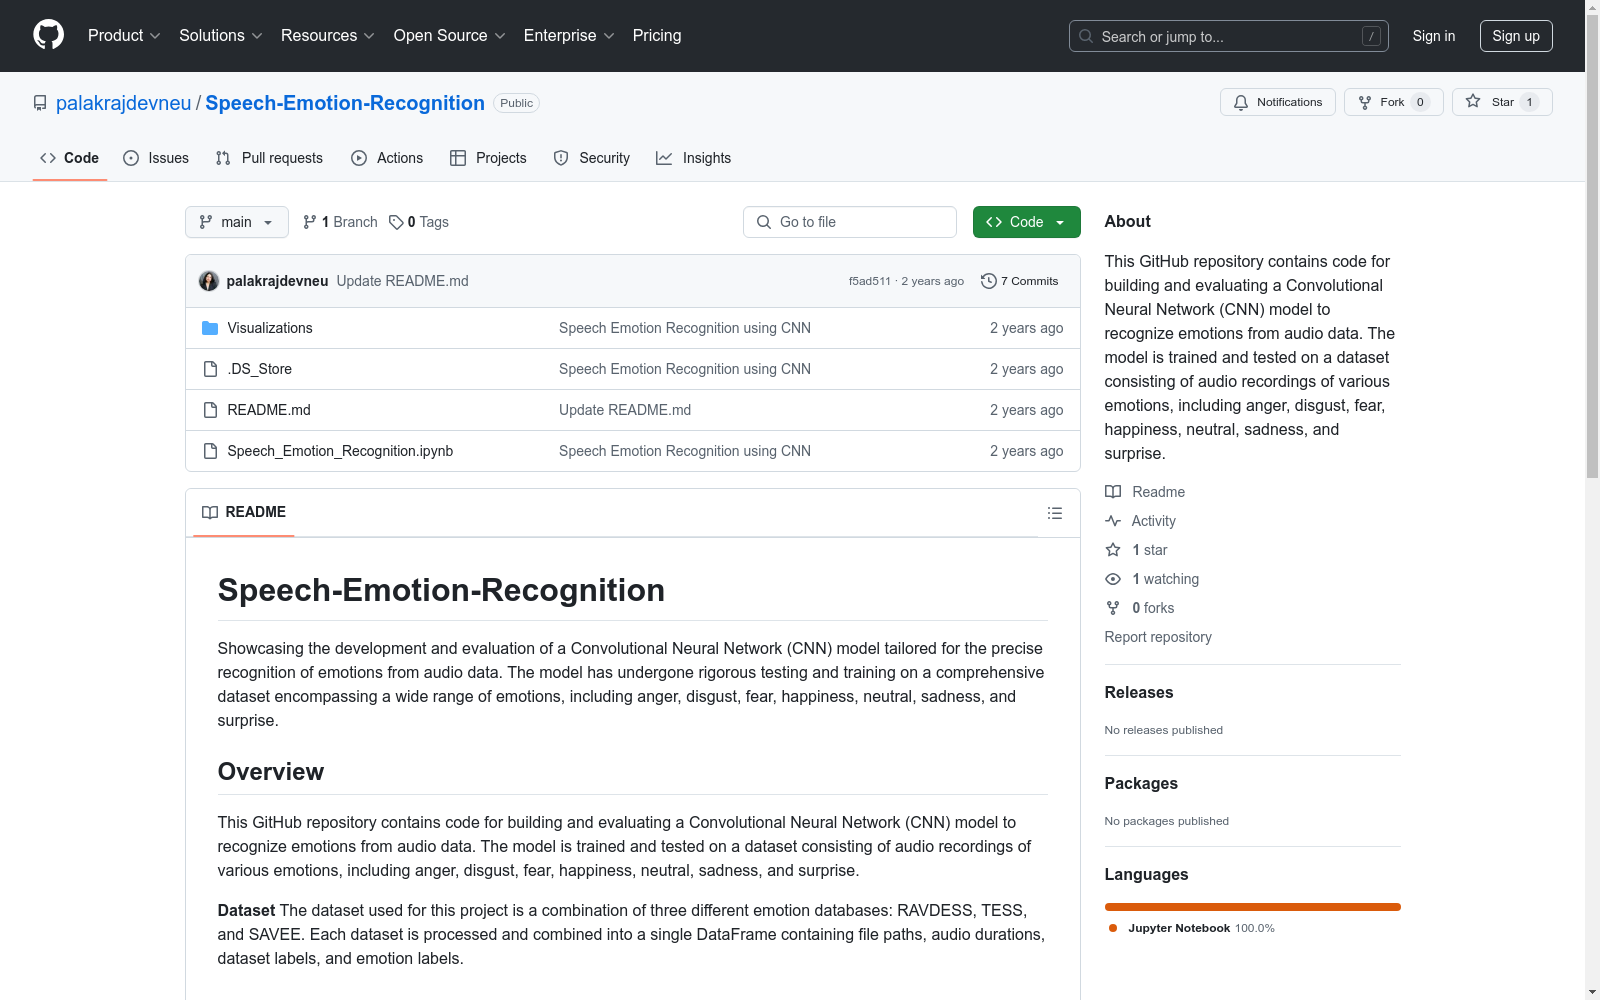Open the README.md file link

click(x=269, y=410)
